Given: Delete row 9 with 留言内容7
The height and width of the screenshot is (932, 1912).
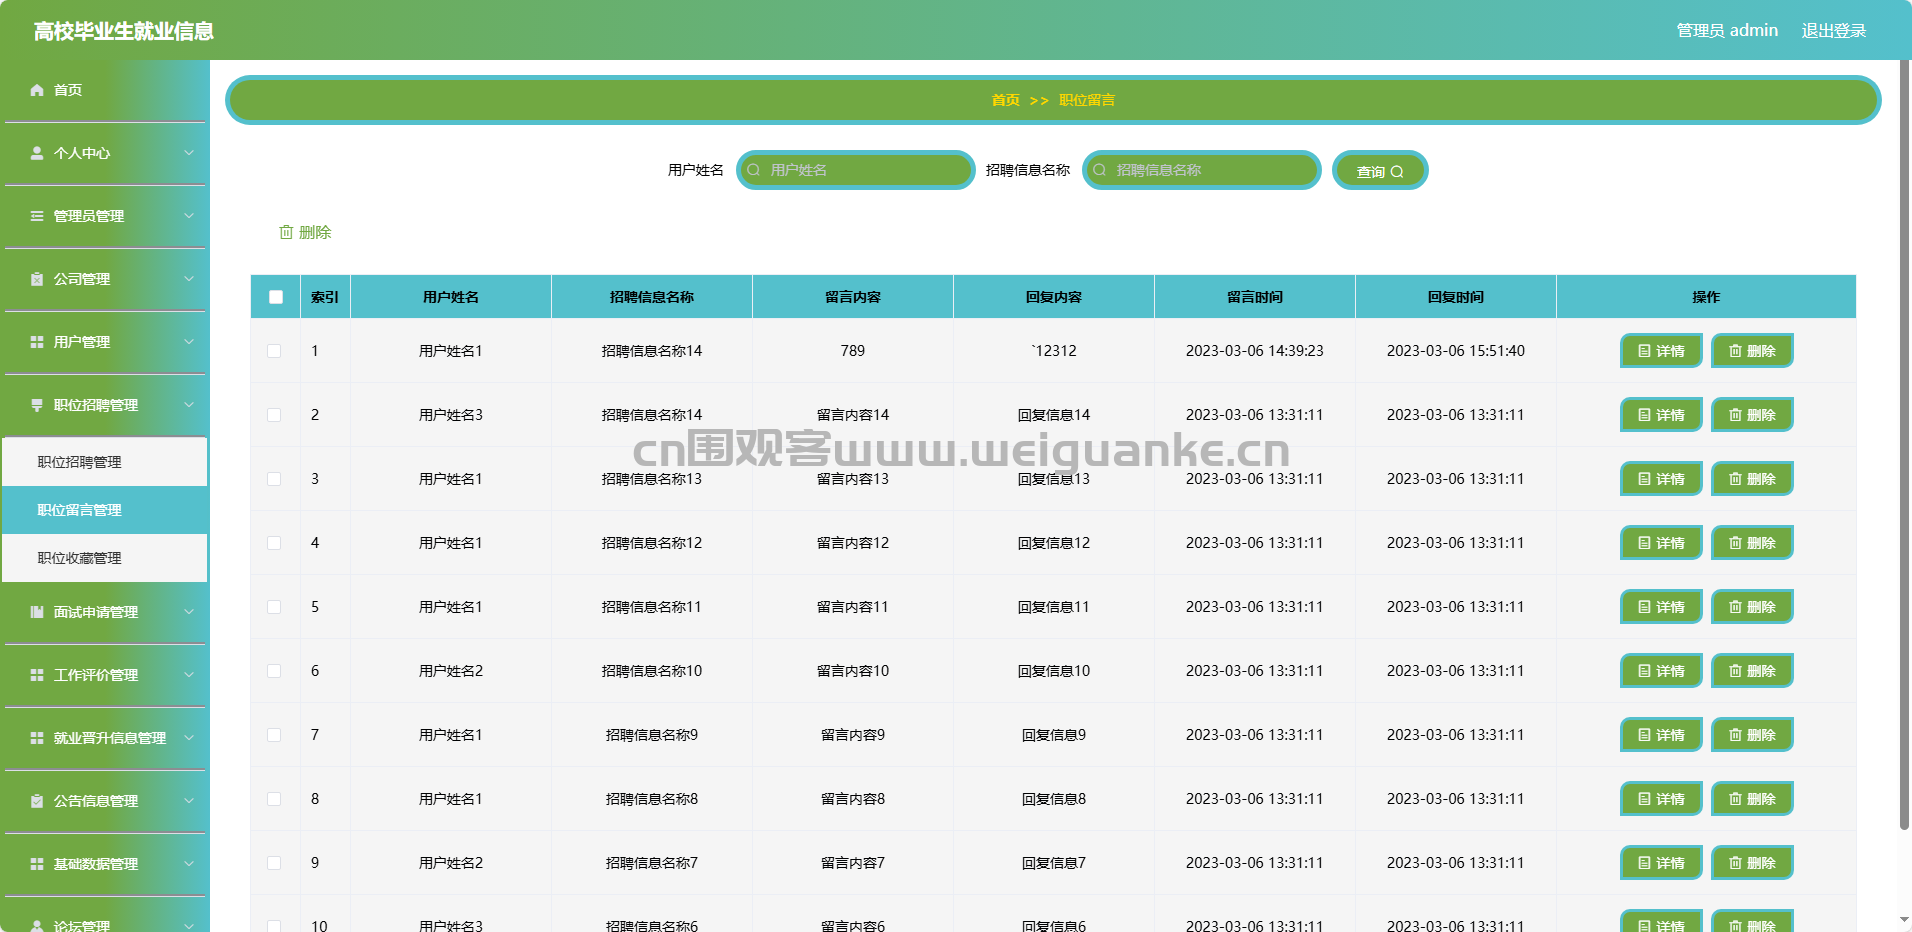Looking at the screenshot, I should [1752, 863].
